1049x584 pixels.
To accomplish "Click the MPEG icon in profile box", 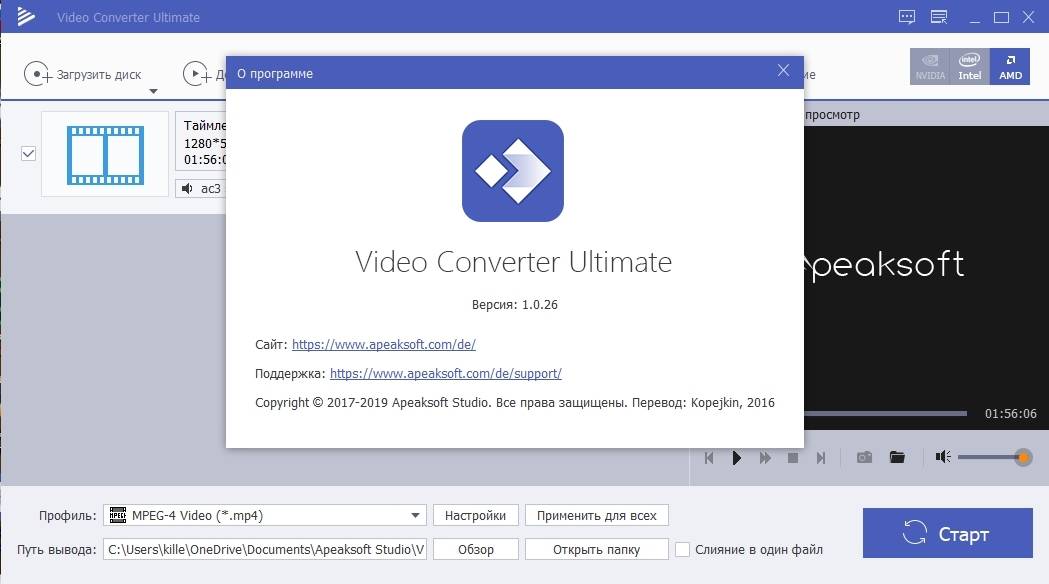I will 118,515.
